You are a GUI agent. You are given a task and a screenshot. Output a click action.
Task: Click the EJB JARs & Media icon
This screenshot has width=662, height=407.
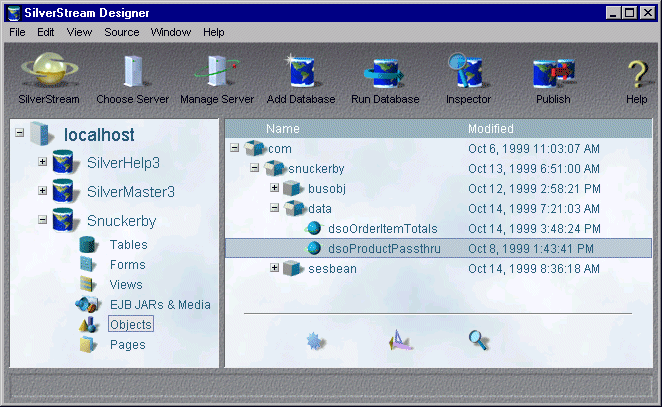pyautogui.click(x=88, y=304)
